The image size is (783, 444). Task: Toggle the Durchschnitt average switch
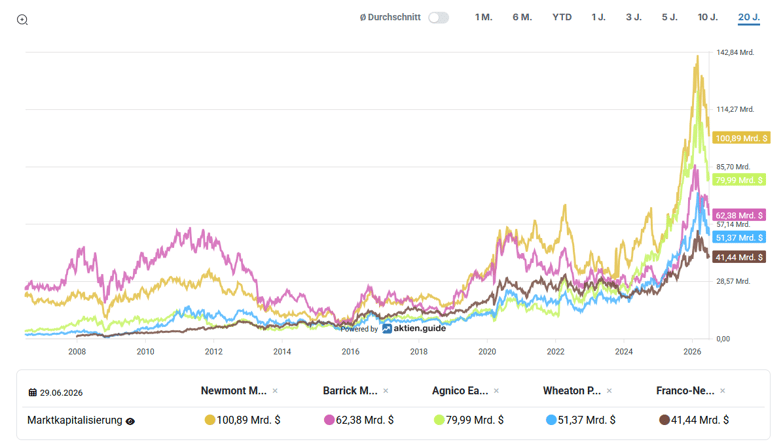(x=438, y=17)
